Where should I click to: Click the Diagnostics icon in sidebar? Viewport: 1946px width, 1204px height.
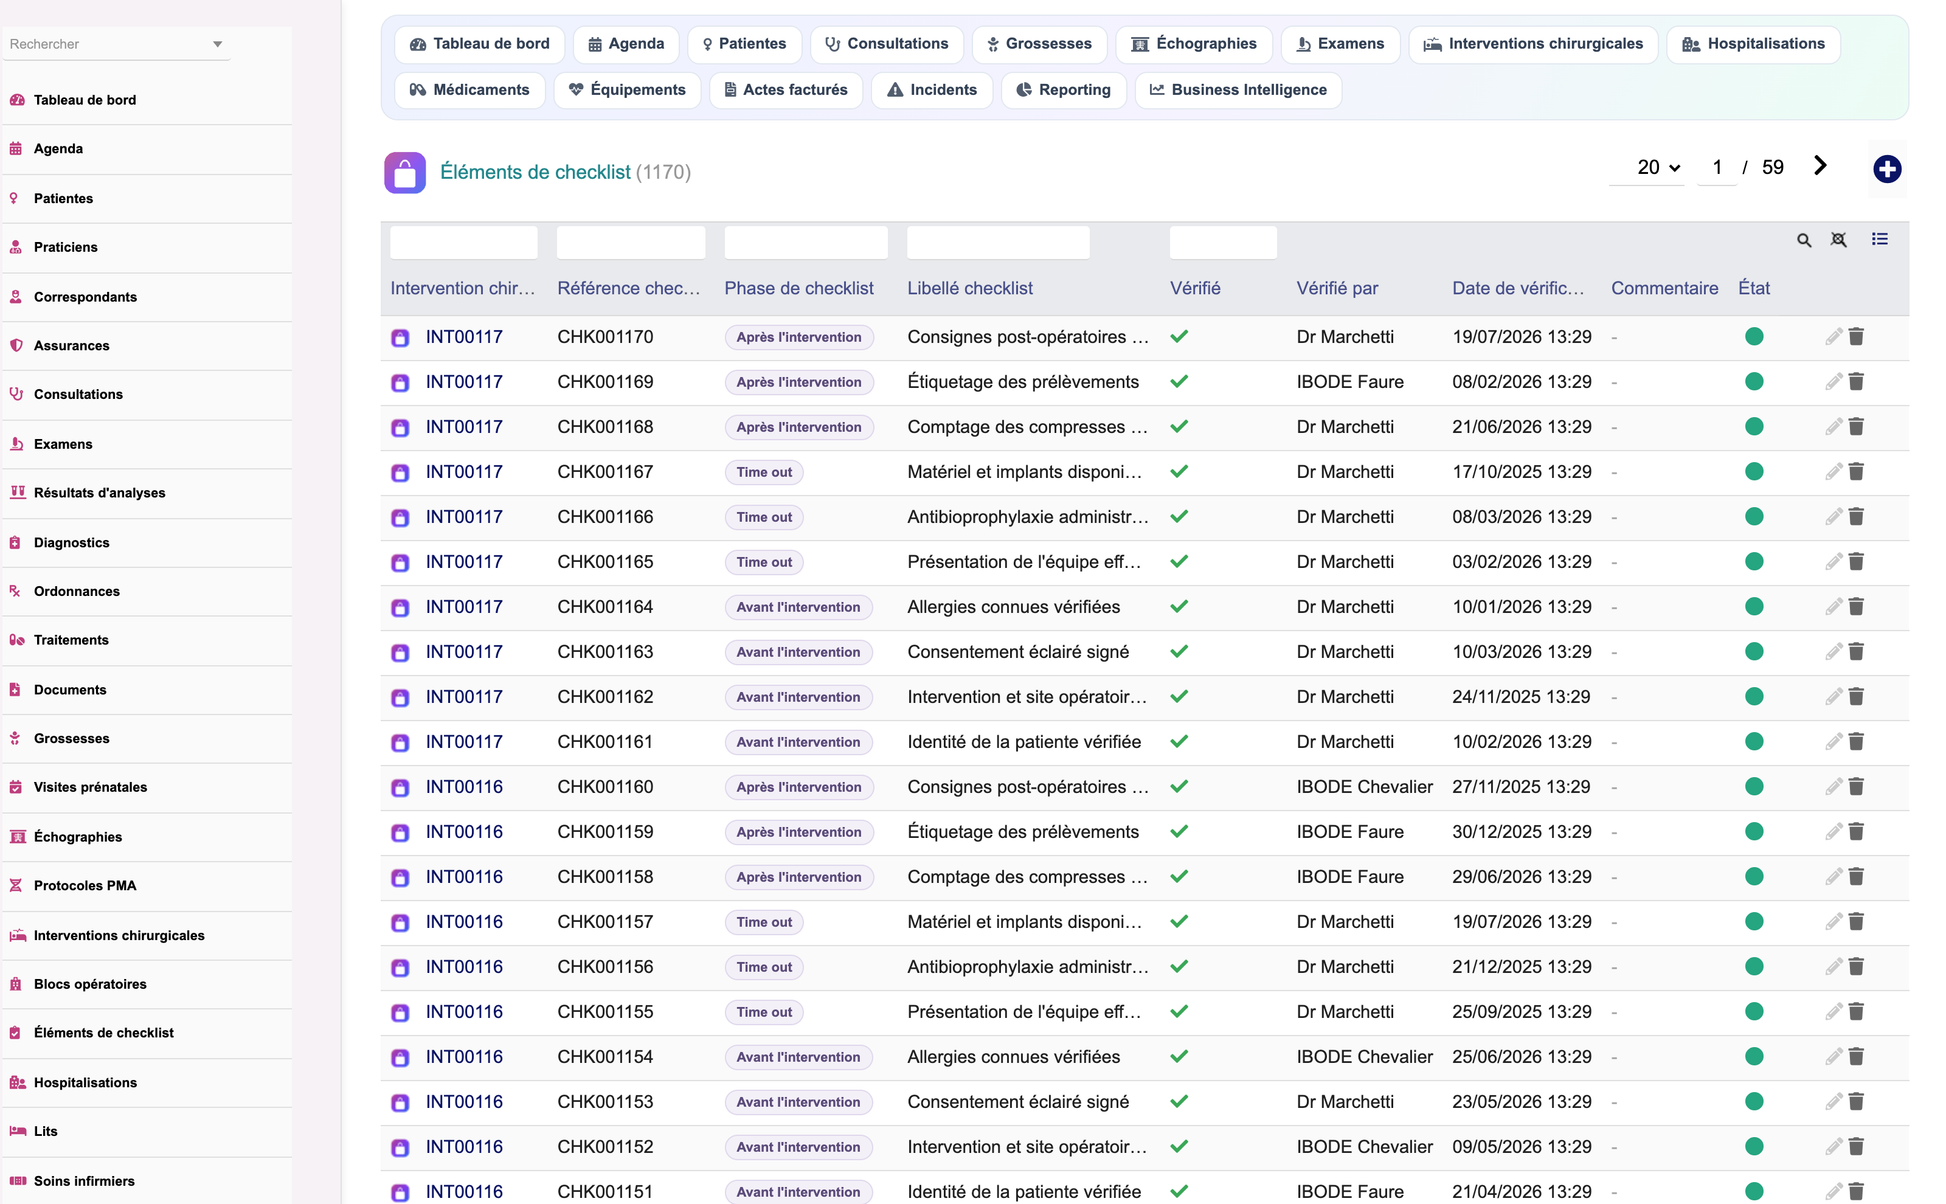pos(16,542)
